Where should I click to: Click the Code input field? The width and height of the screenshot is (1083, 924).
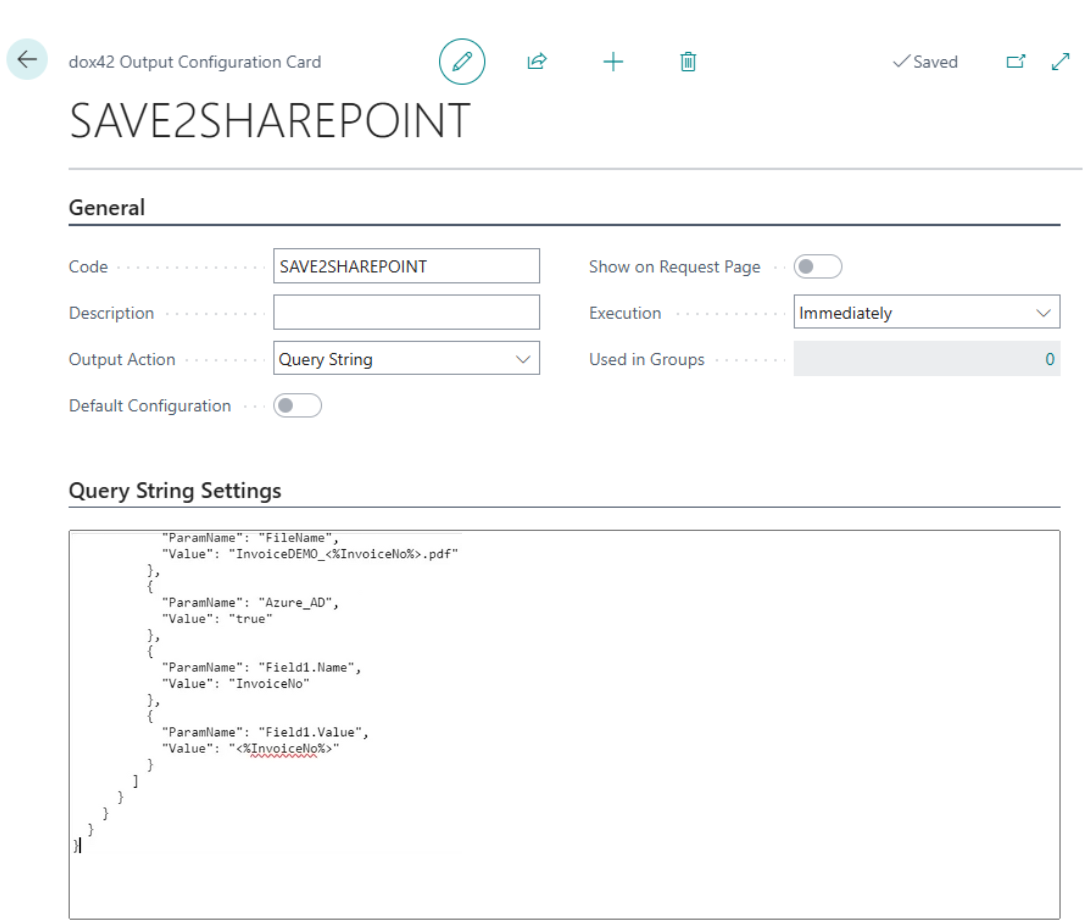[x=406, y=266]
